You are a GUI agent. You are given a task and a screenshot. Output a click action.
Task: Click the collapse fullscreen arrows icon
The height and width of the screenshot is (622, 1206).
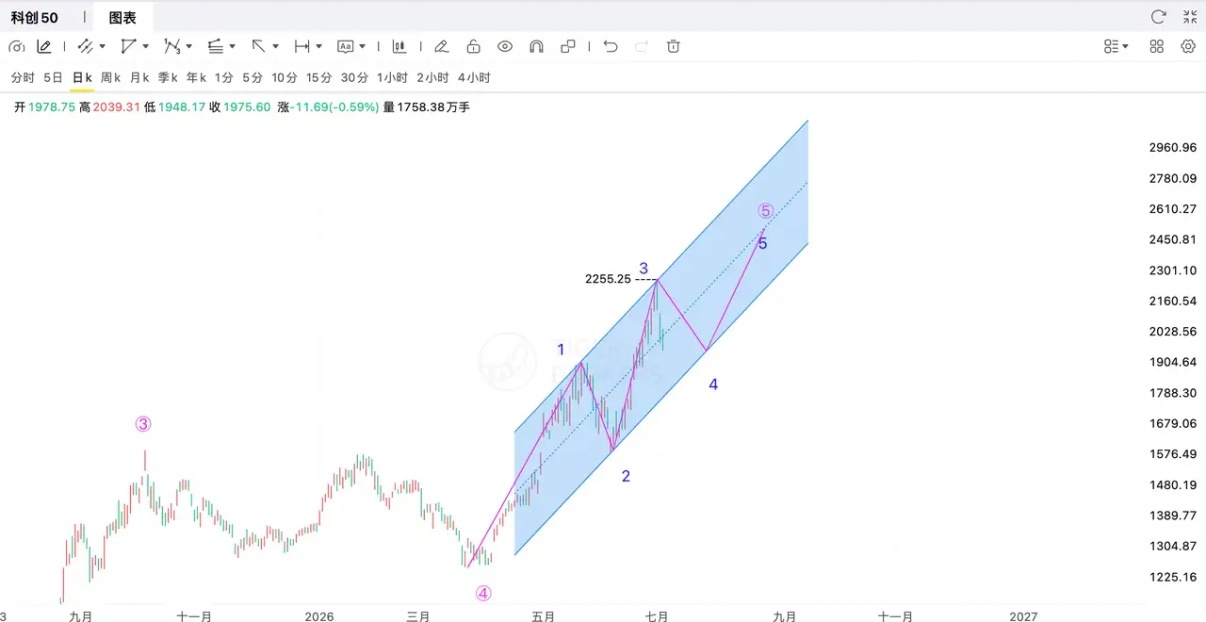1189,17
